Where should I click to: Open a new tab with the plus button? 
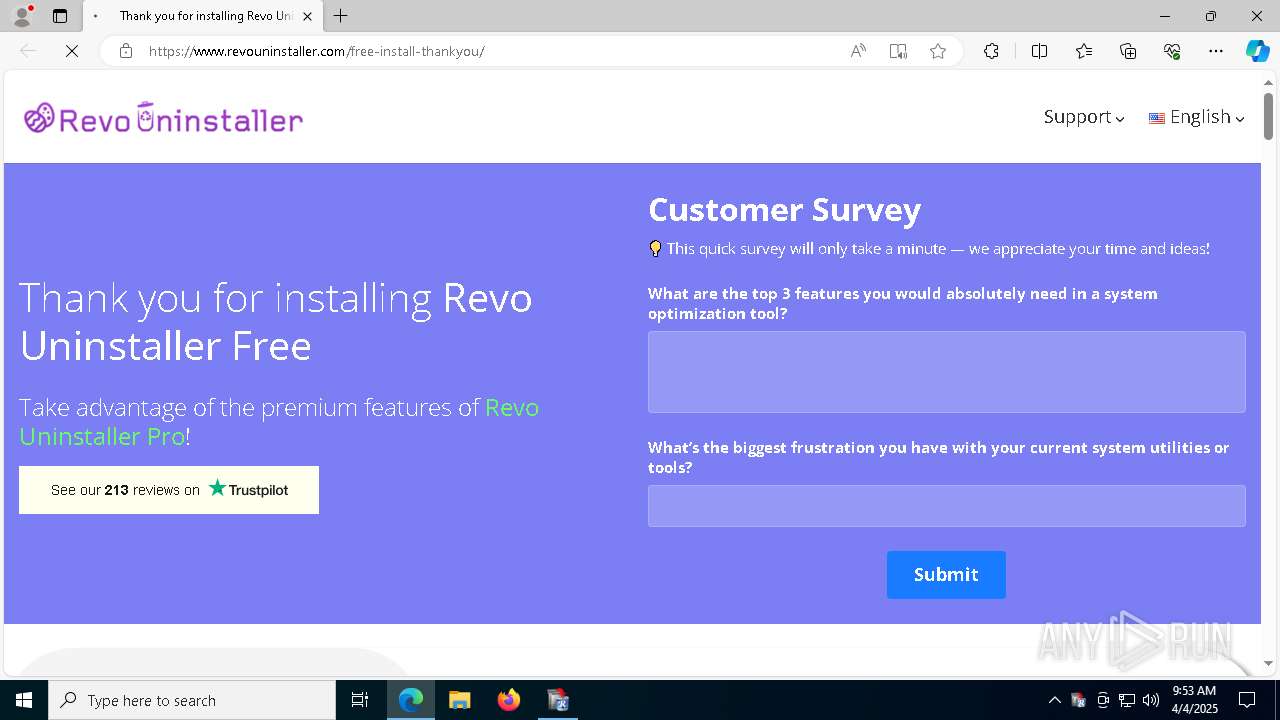[x=341, y=16]
